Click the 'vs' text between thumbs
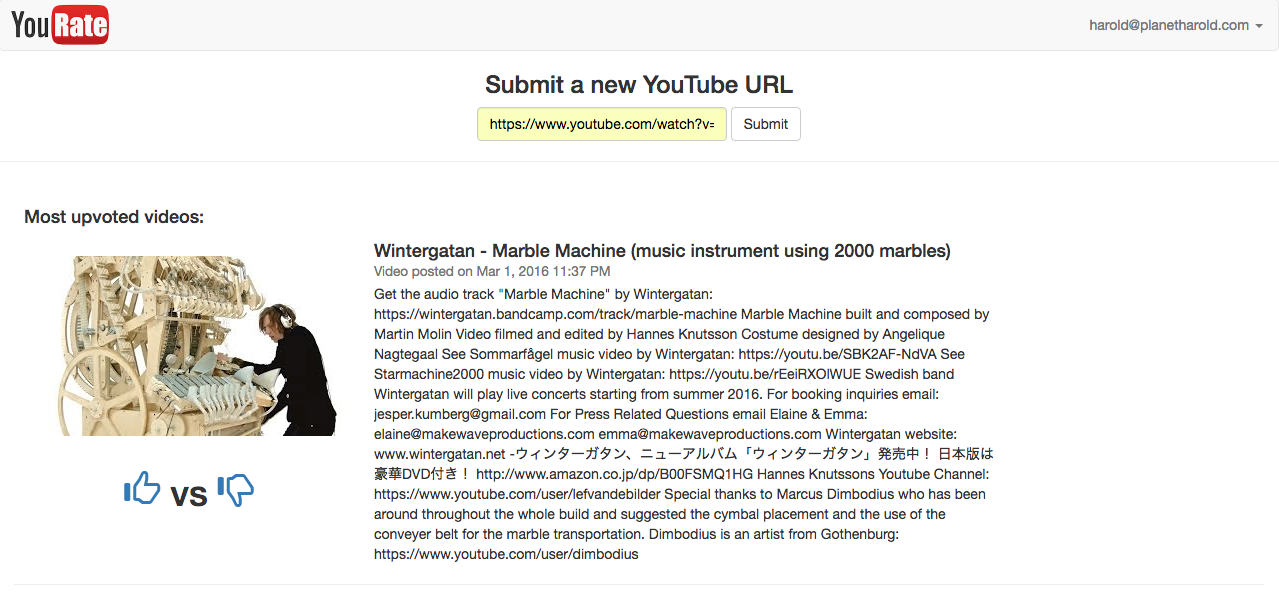The width and height of the screenshot is (1279, 604). 189,494
